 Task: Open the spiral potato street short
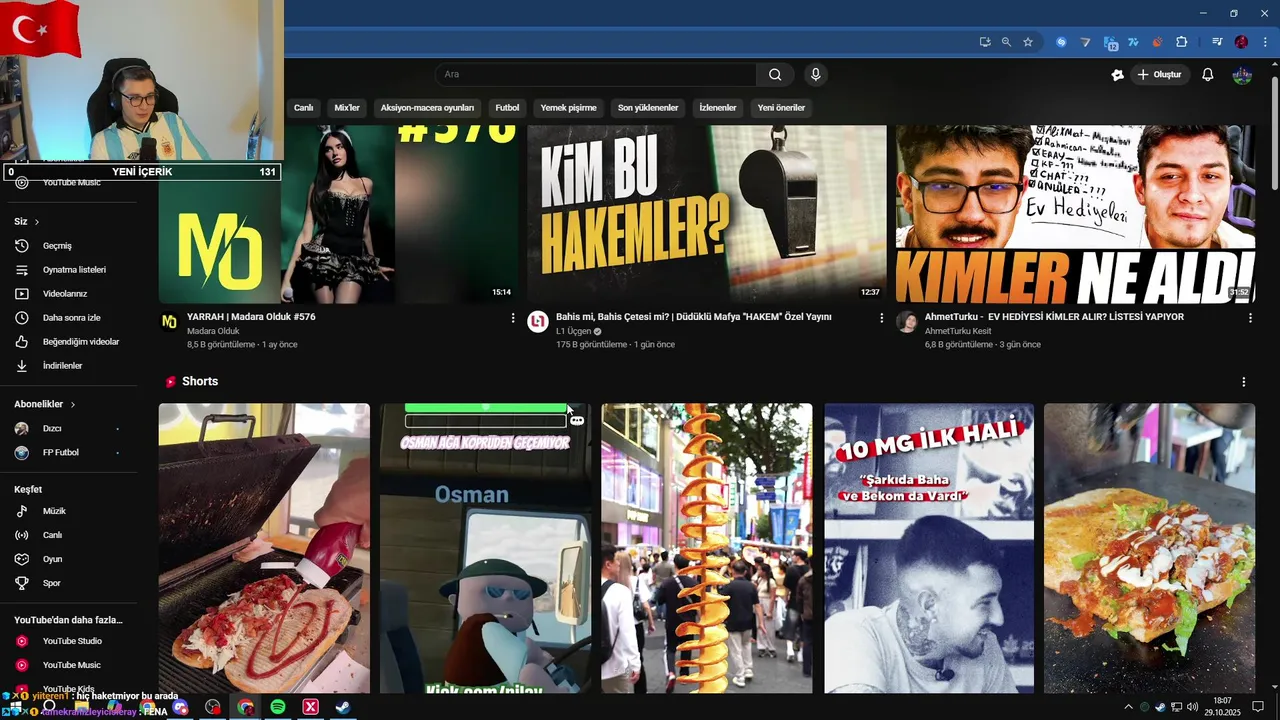point(707,548)
